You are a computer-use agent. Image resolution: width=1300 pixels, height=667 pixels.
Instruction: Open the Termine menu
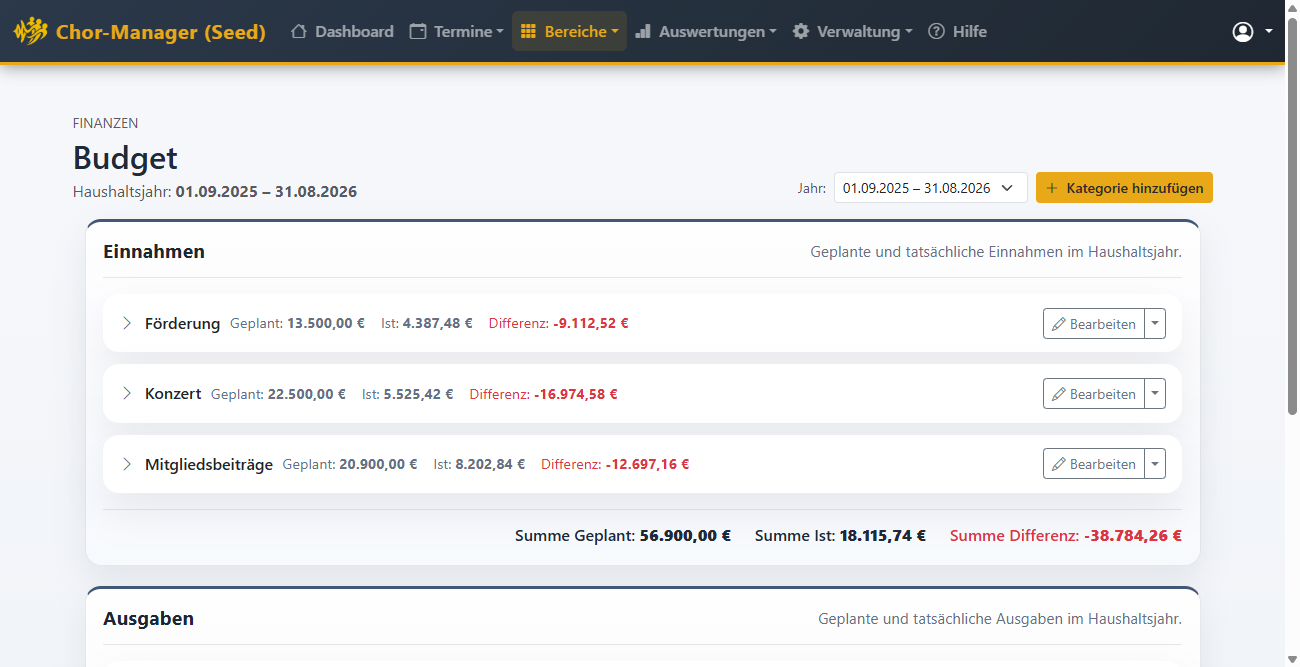(456, 32)
